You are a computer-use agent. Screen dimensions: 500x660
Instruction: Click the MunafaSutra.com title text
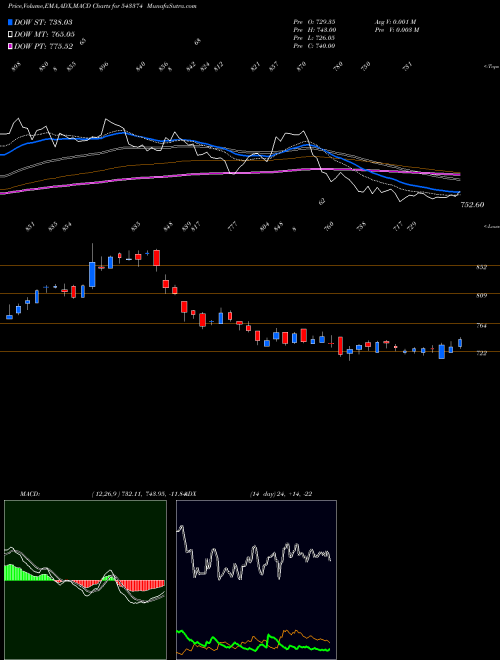pos(173,6)
